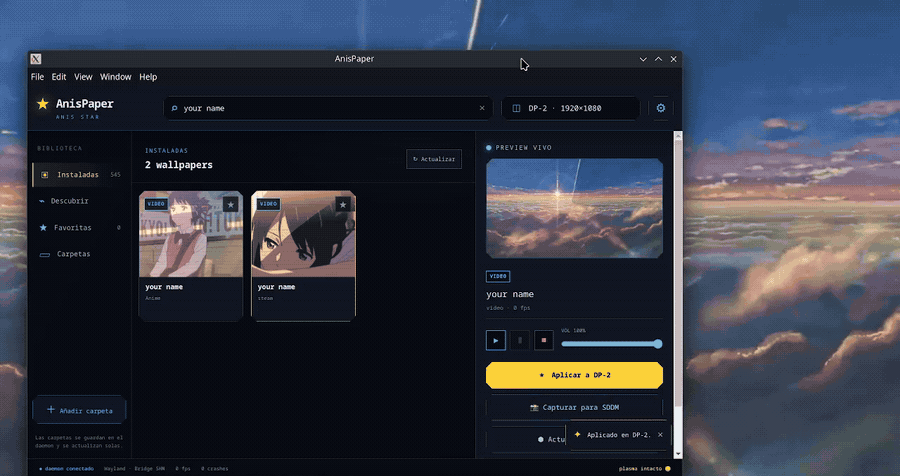Favorite the 'your name' Anime wallpaper star

[230, 204]
